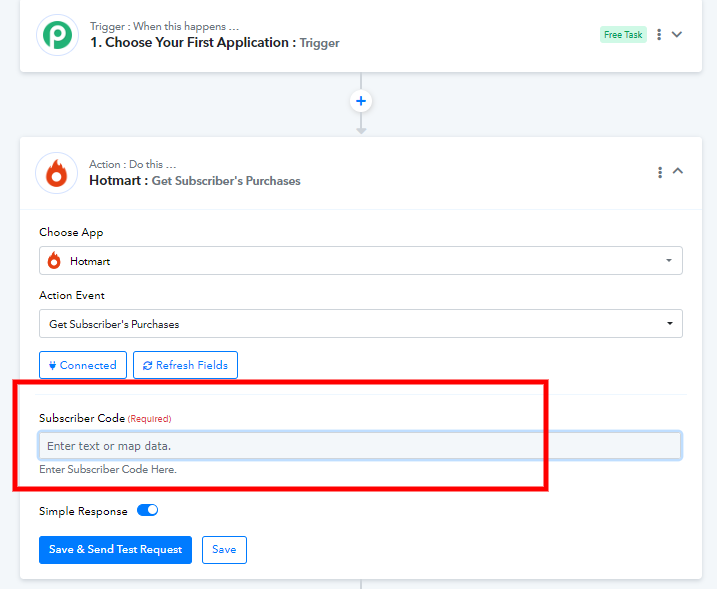Open the Hotmart action's three-dot menu
This screenshot has width=717, height=589.
[660, 172]
